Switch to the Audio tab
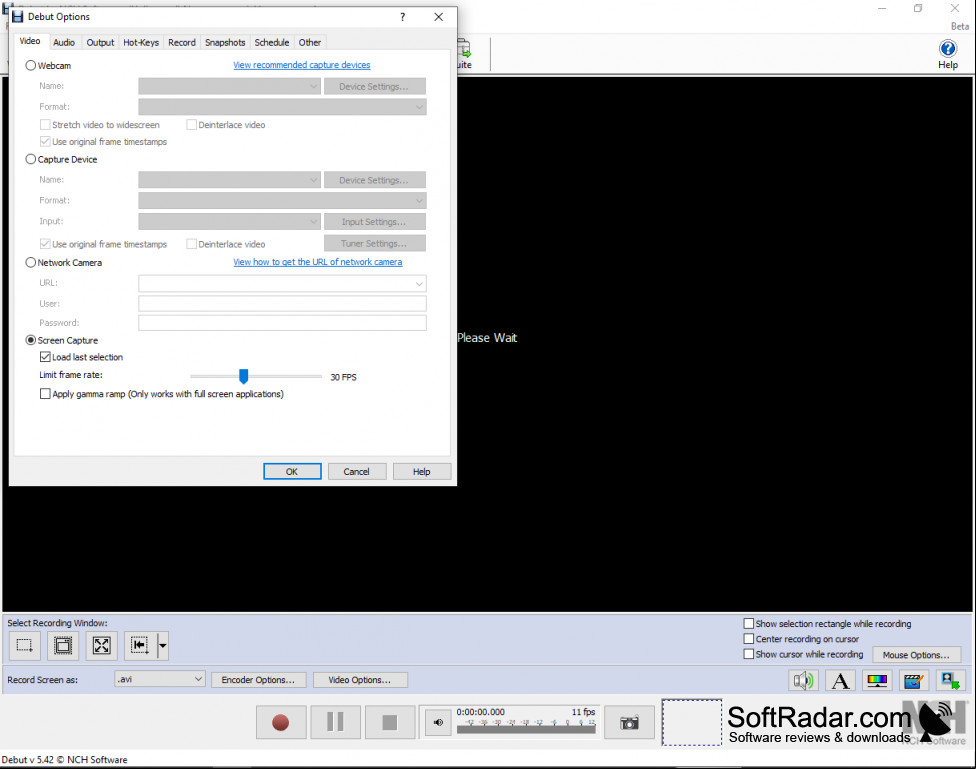This screenshot has width=976, height=769. point(63,42)
